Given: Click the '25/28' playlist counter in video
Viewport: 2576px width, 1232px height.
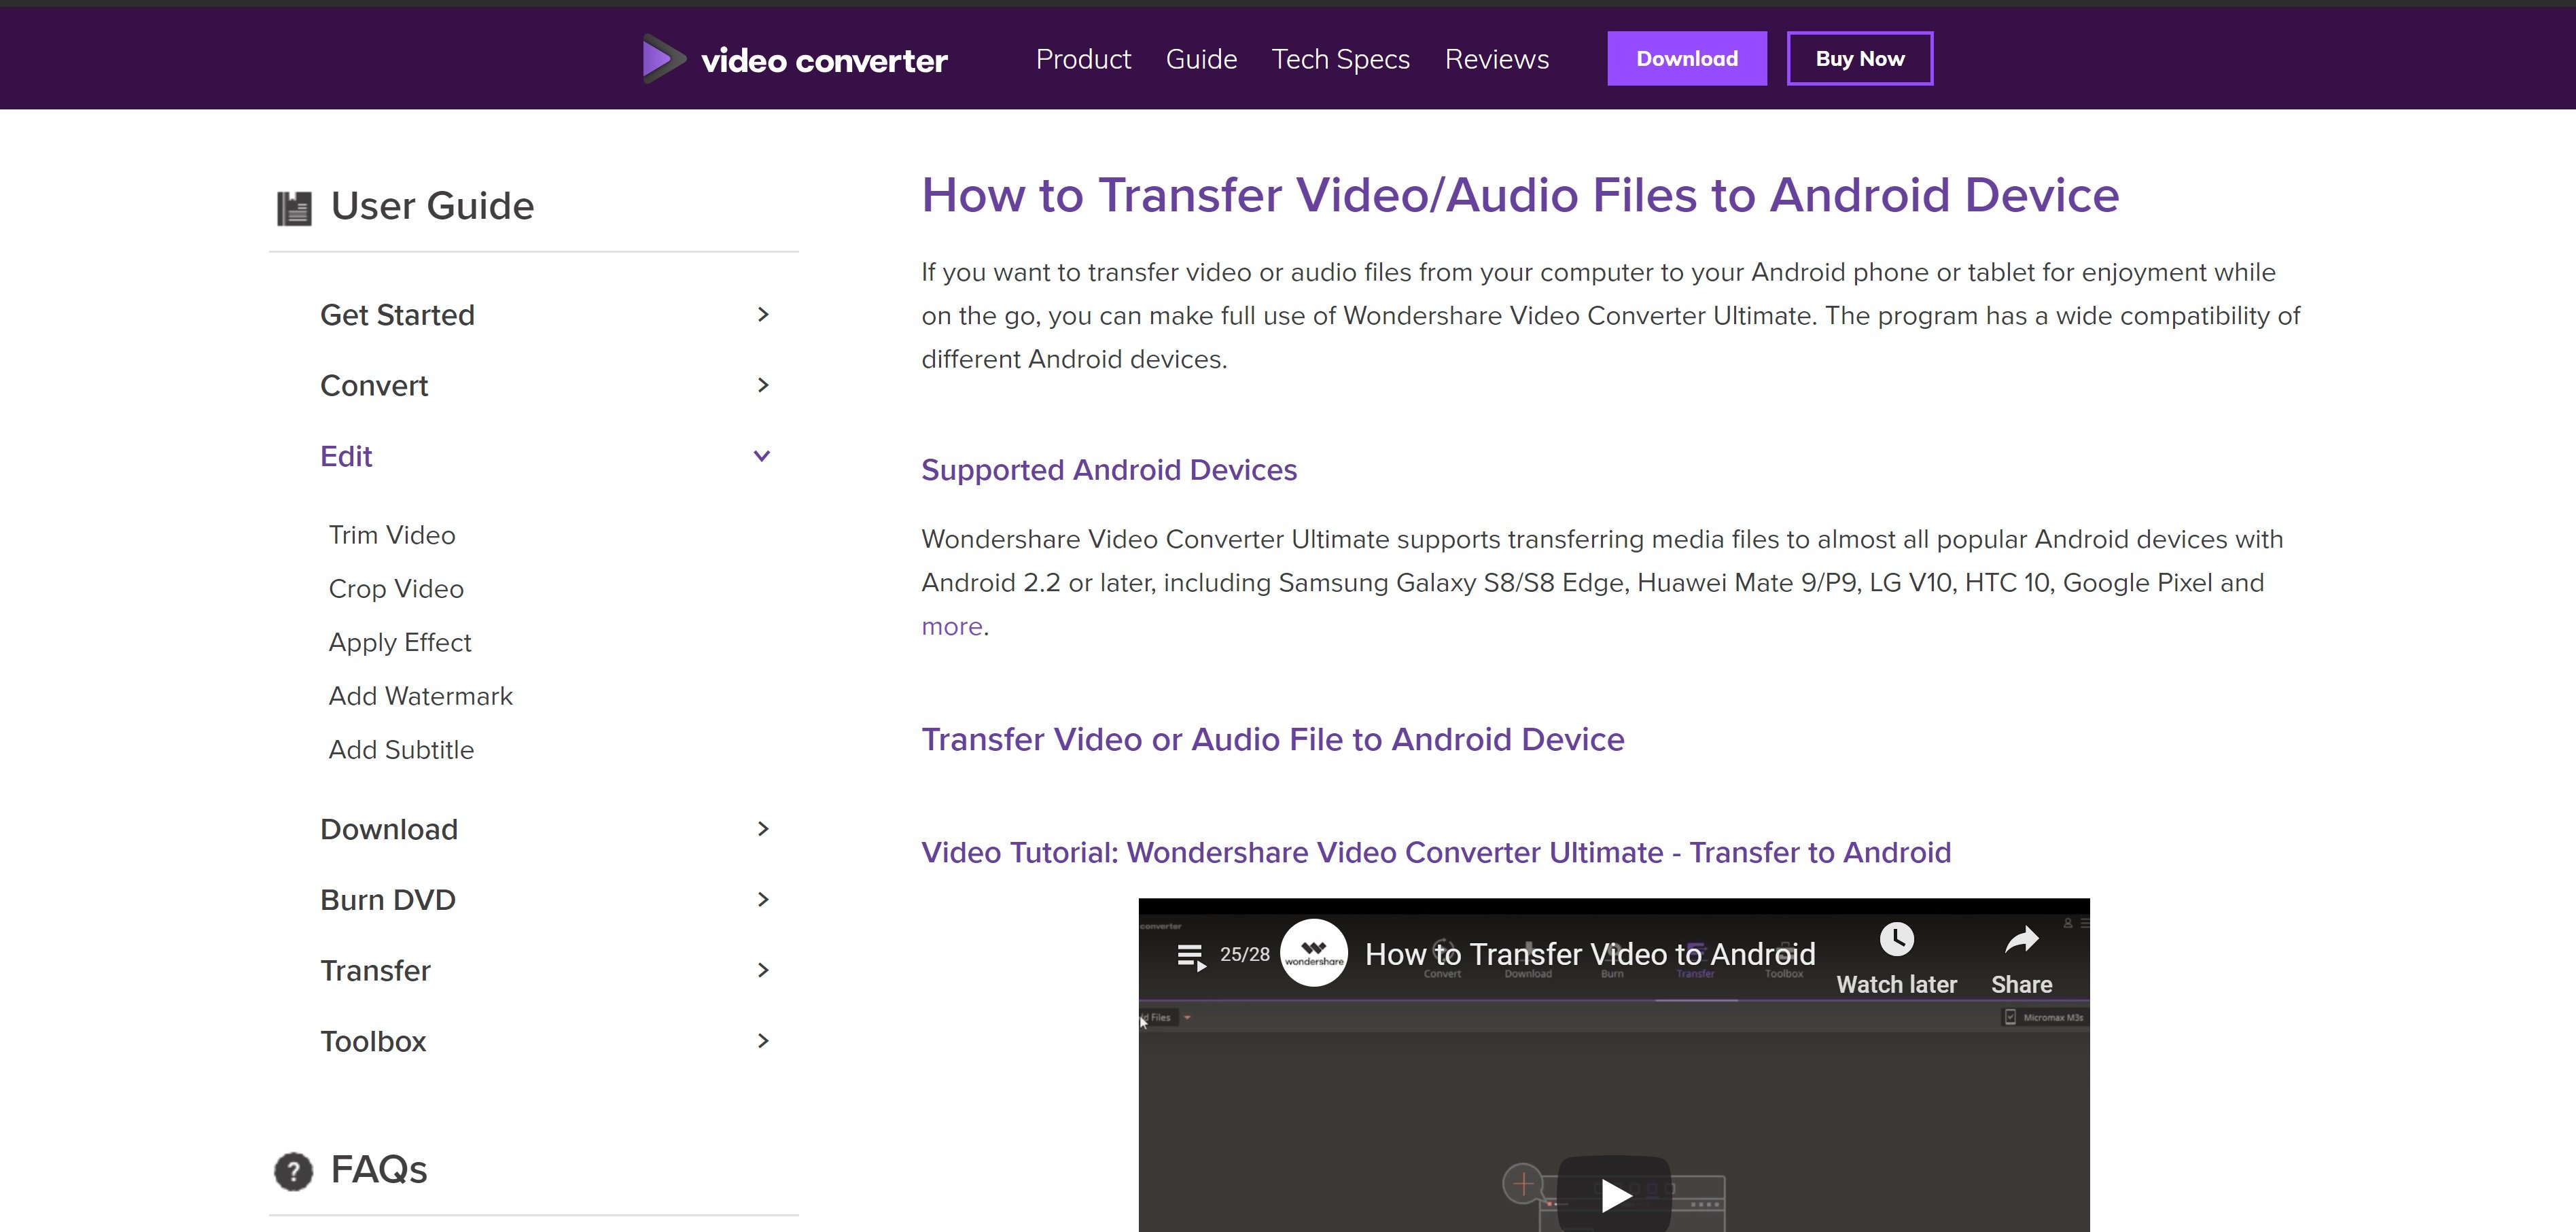Looking at the screenshot, I should (1244, 955).
